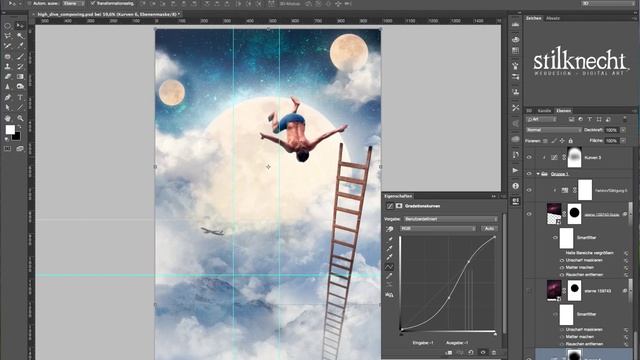Select the Move tool in toolbox
Viewport: 640px width, 360px height.
pyautogui.click(x=20, y=26)
